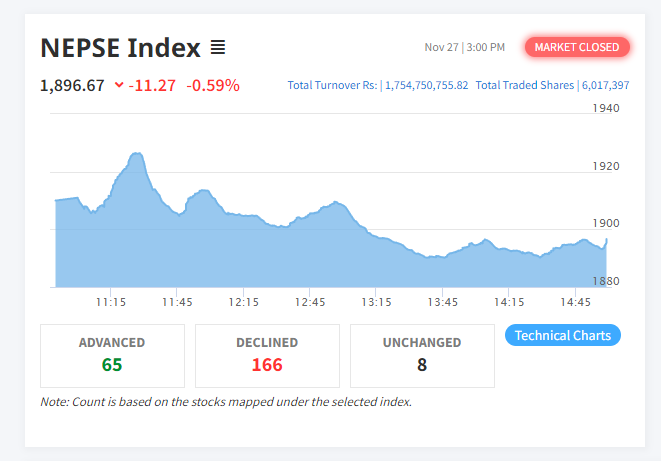Viewport: 661px width, 461px height.
Task: Click the point change -11.27
Action: click(152, 86)
